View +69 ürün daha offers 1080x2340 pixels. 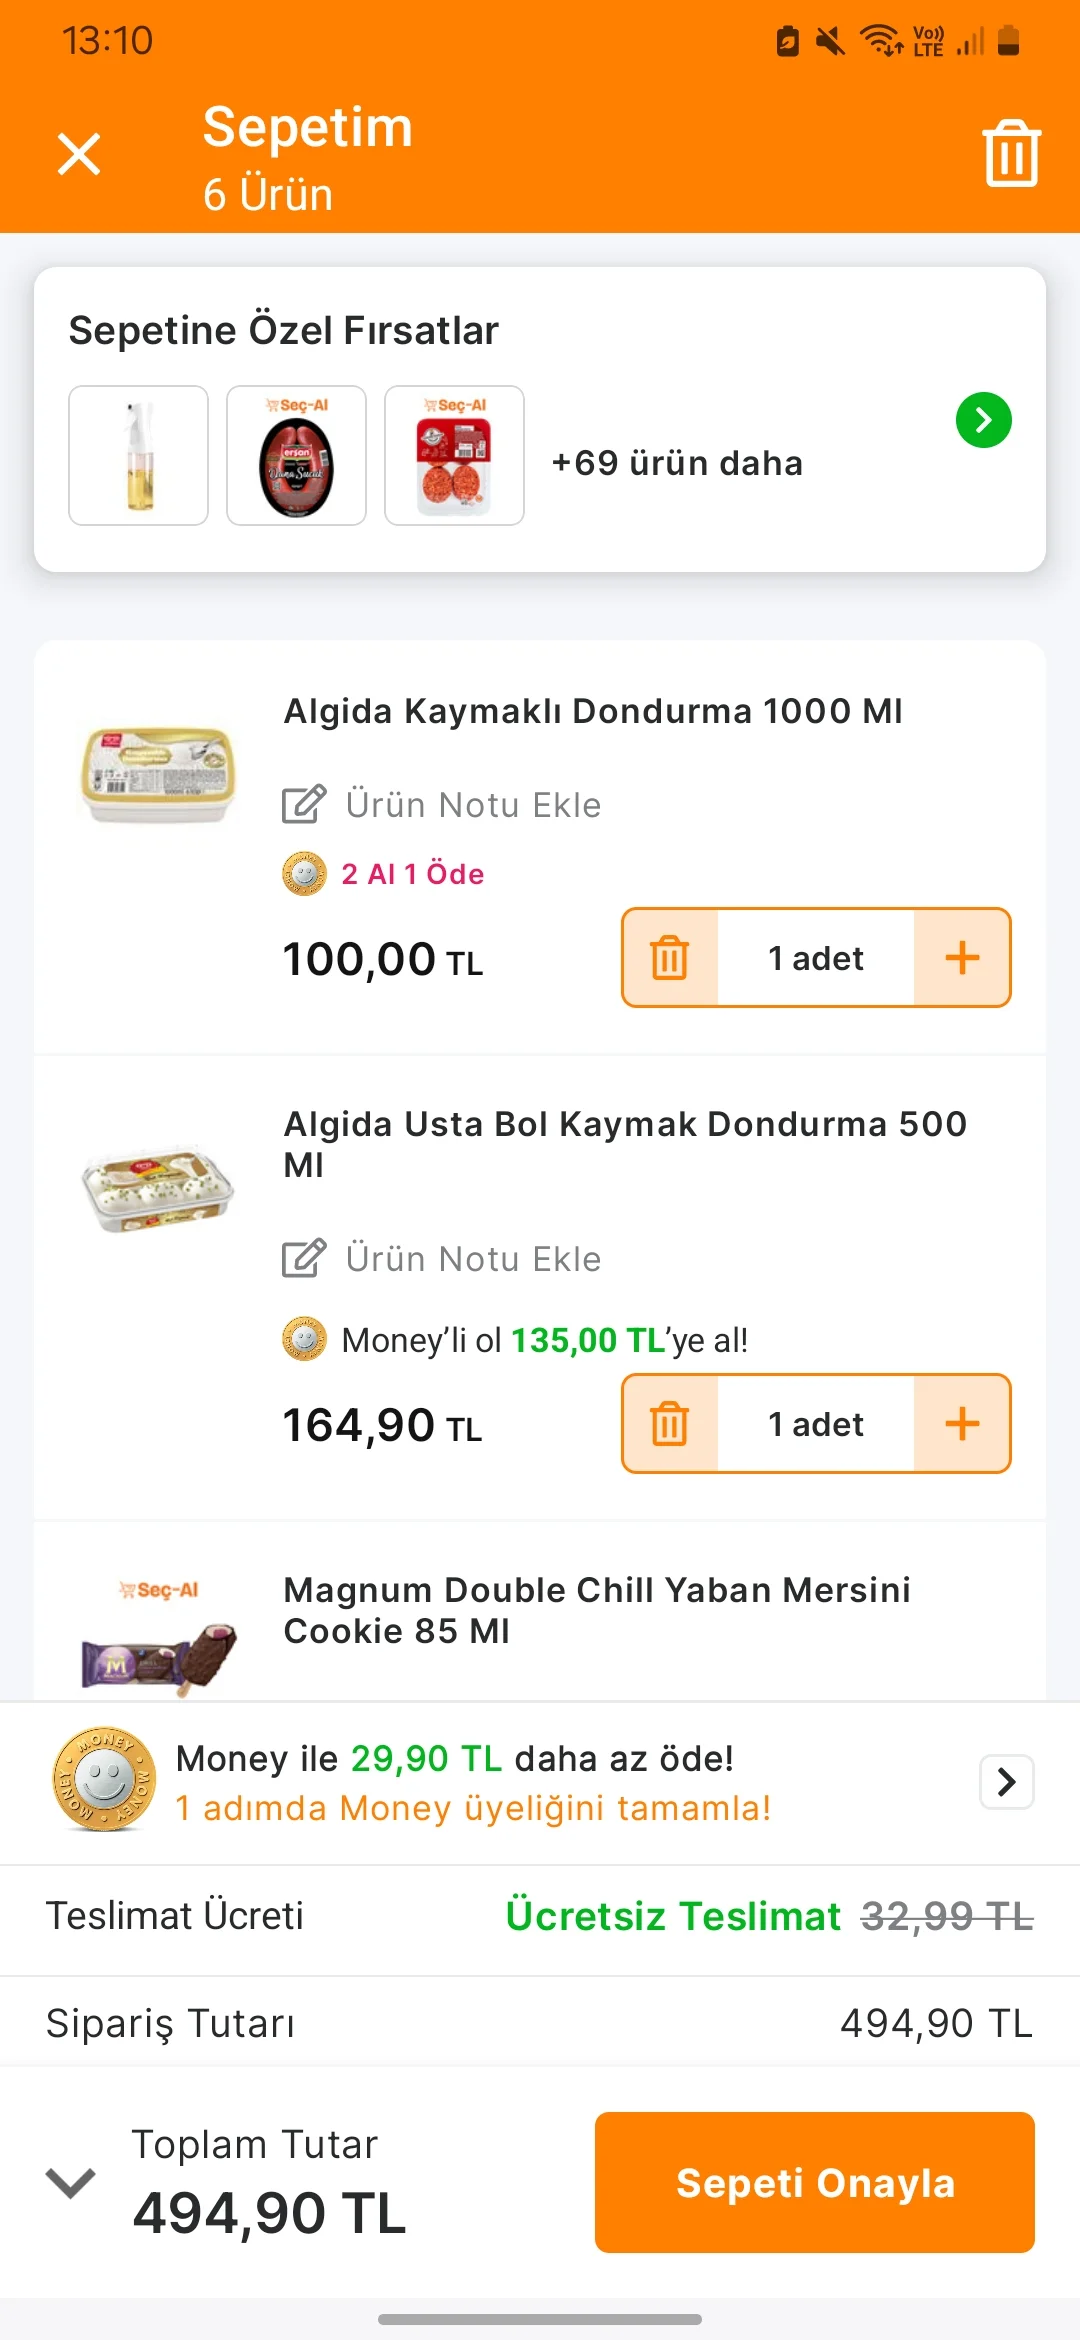[x=677, y=463]
